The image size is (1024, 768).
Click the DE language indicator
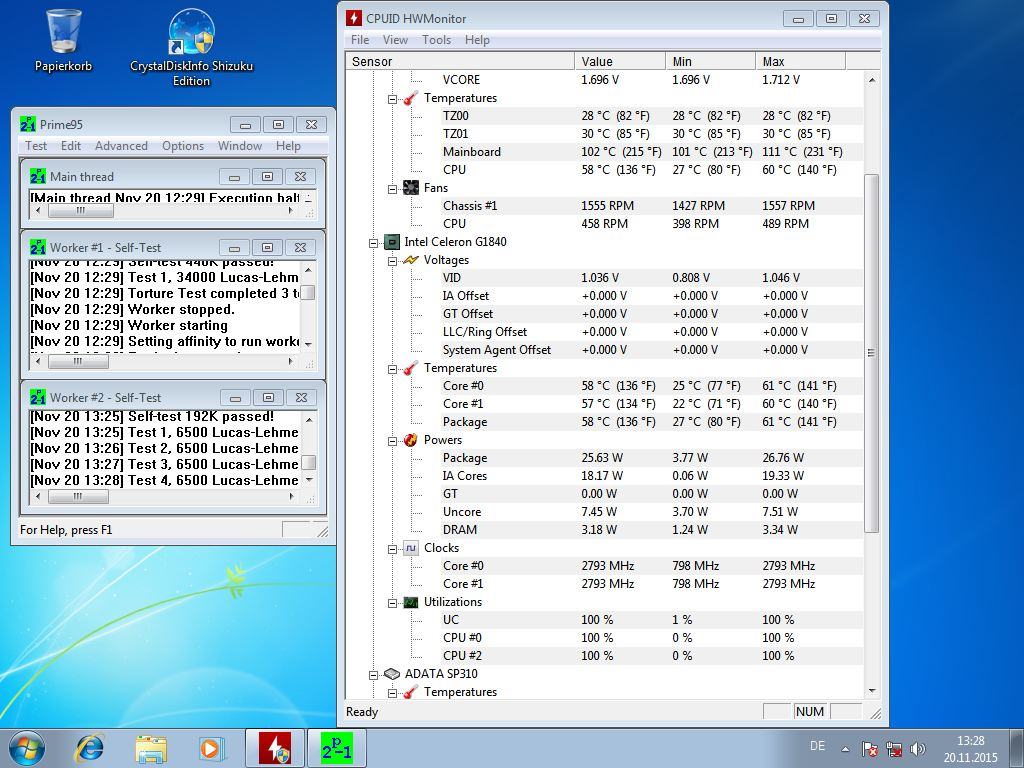[817, 746]
